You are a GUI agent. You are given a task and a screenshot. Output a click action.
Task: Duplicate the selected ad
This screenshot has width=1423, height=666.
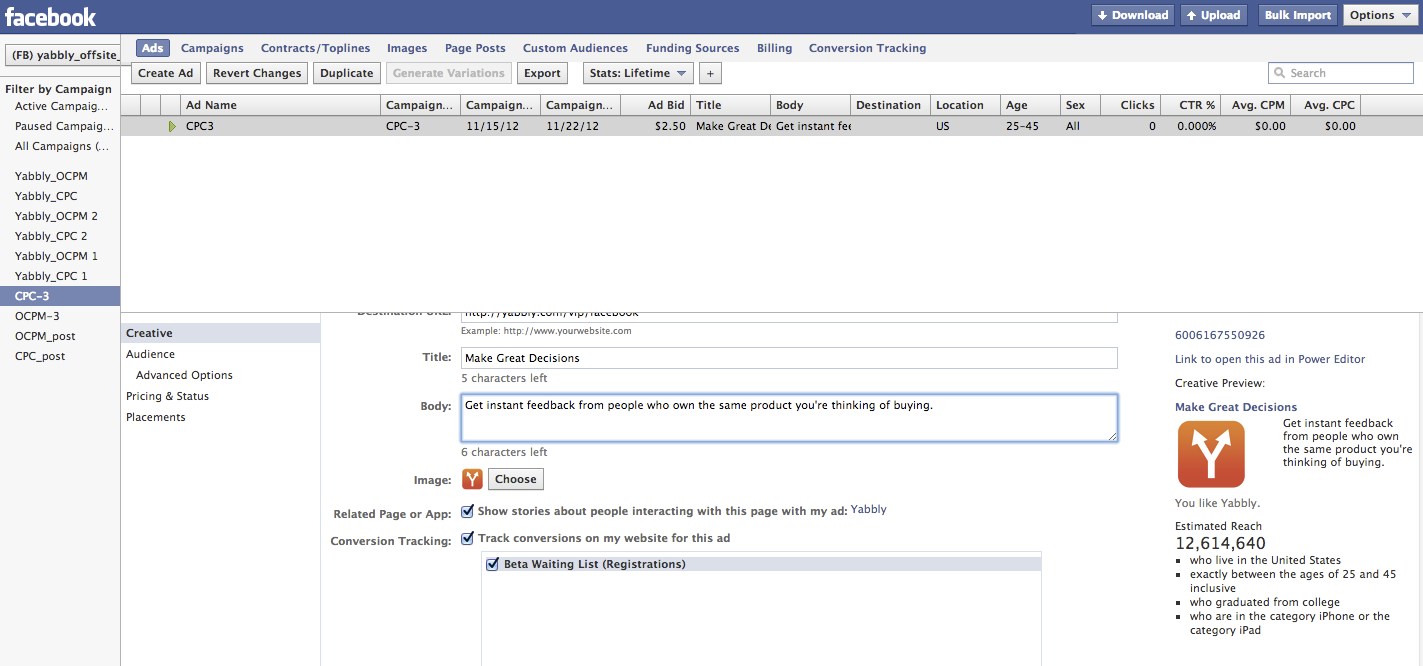coord(347,73)
